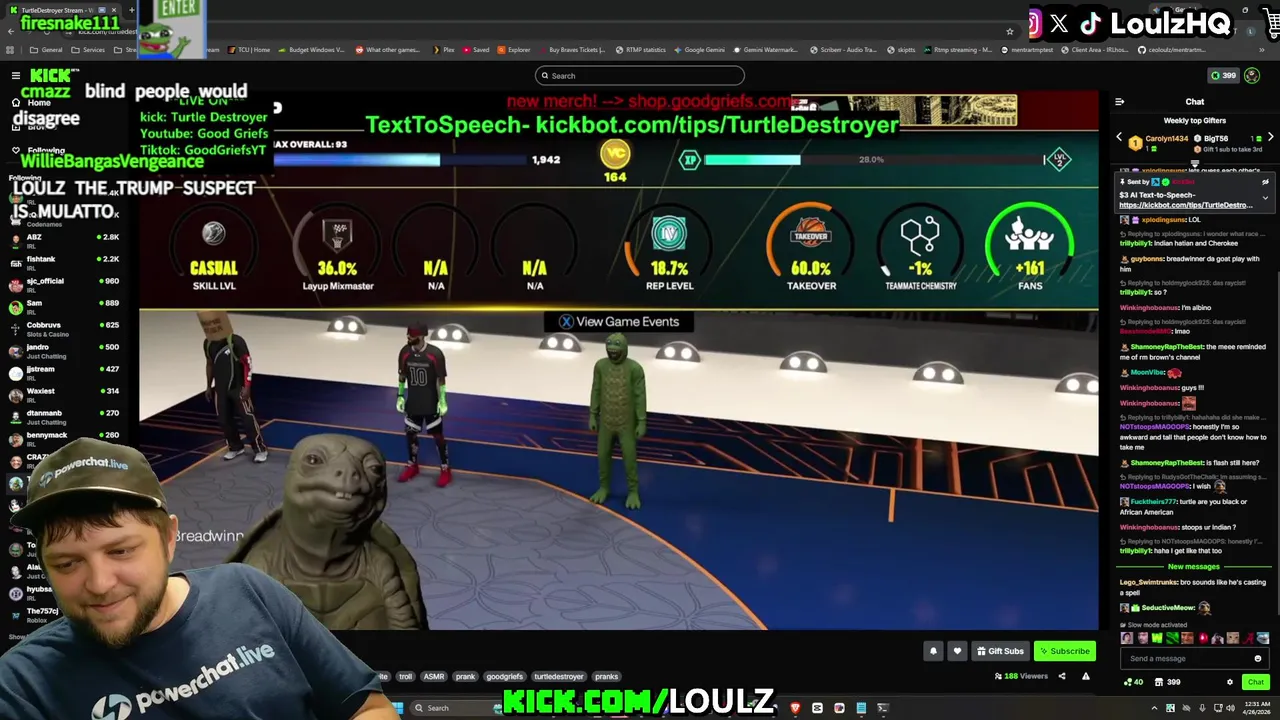Viewport: 1280px width, 720px height.
Task: Click the Kick logo to go home
Action: click(53, 76)
